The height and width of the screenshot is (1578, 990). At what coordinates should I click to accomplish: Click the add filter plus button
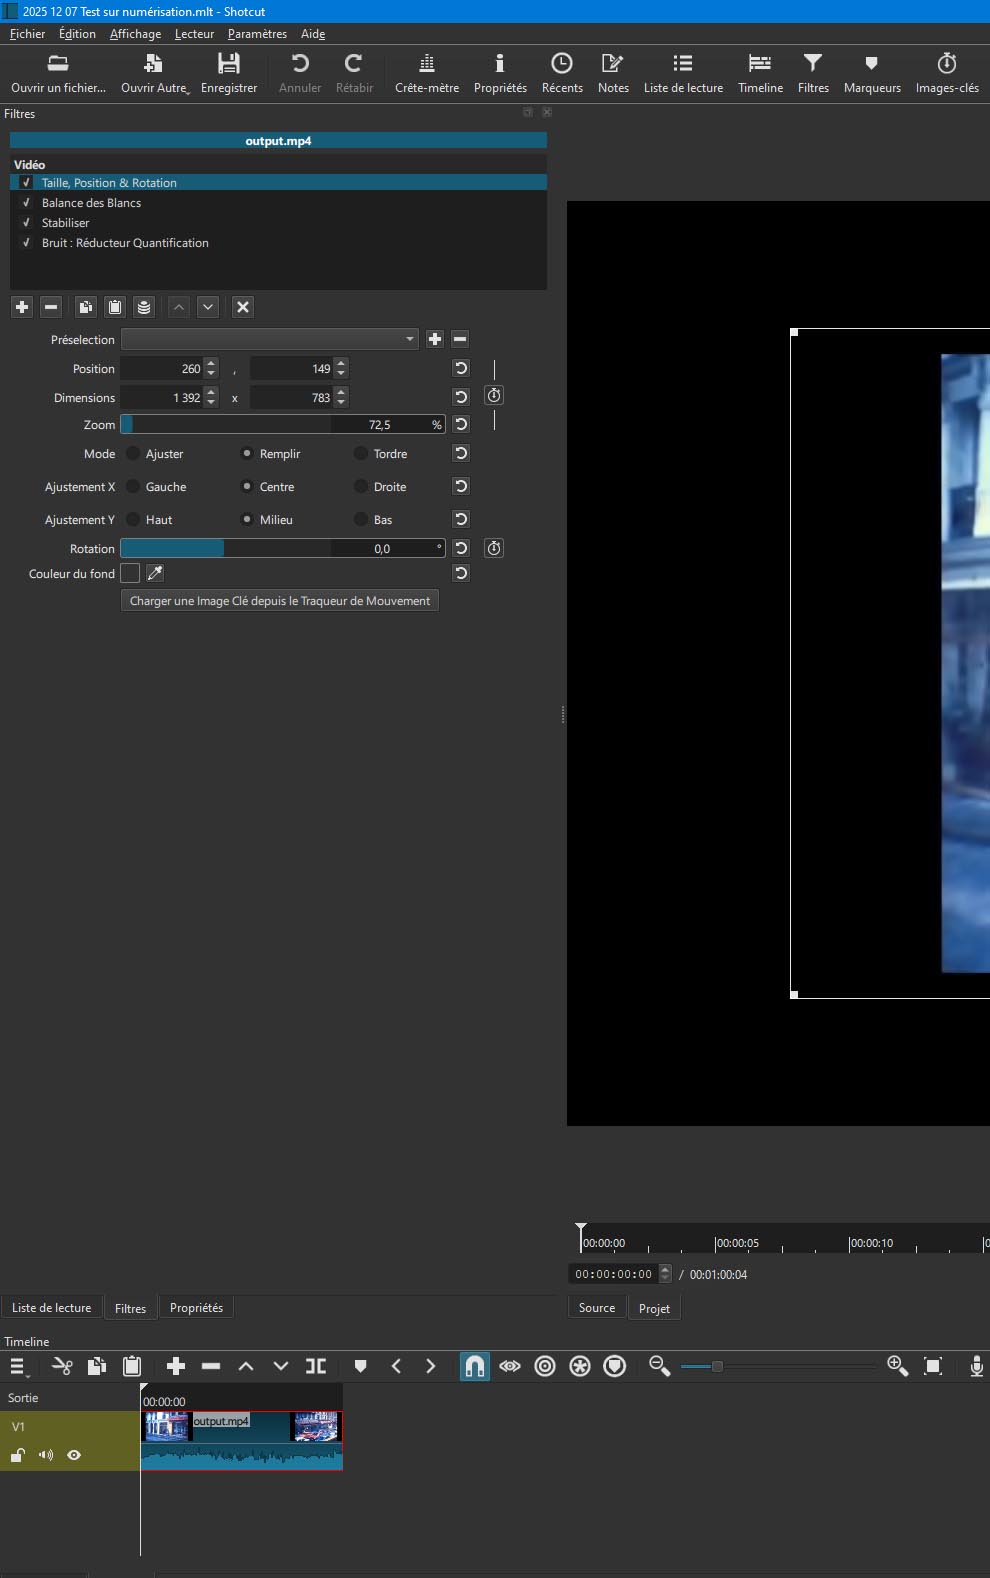pyautogui.click(x=22, y=307)
